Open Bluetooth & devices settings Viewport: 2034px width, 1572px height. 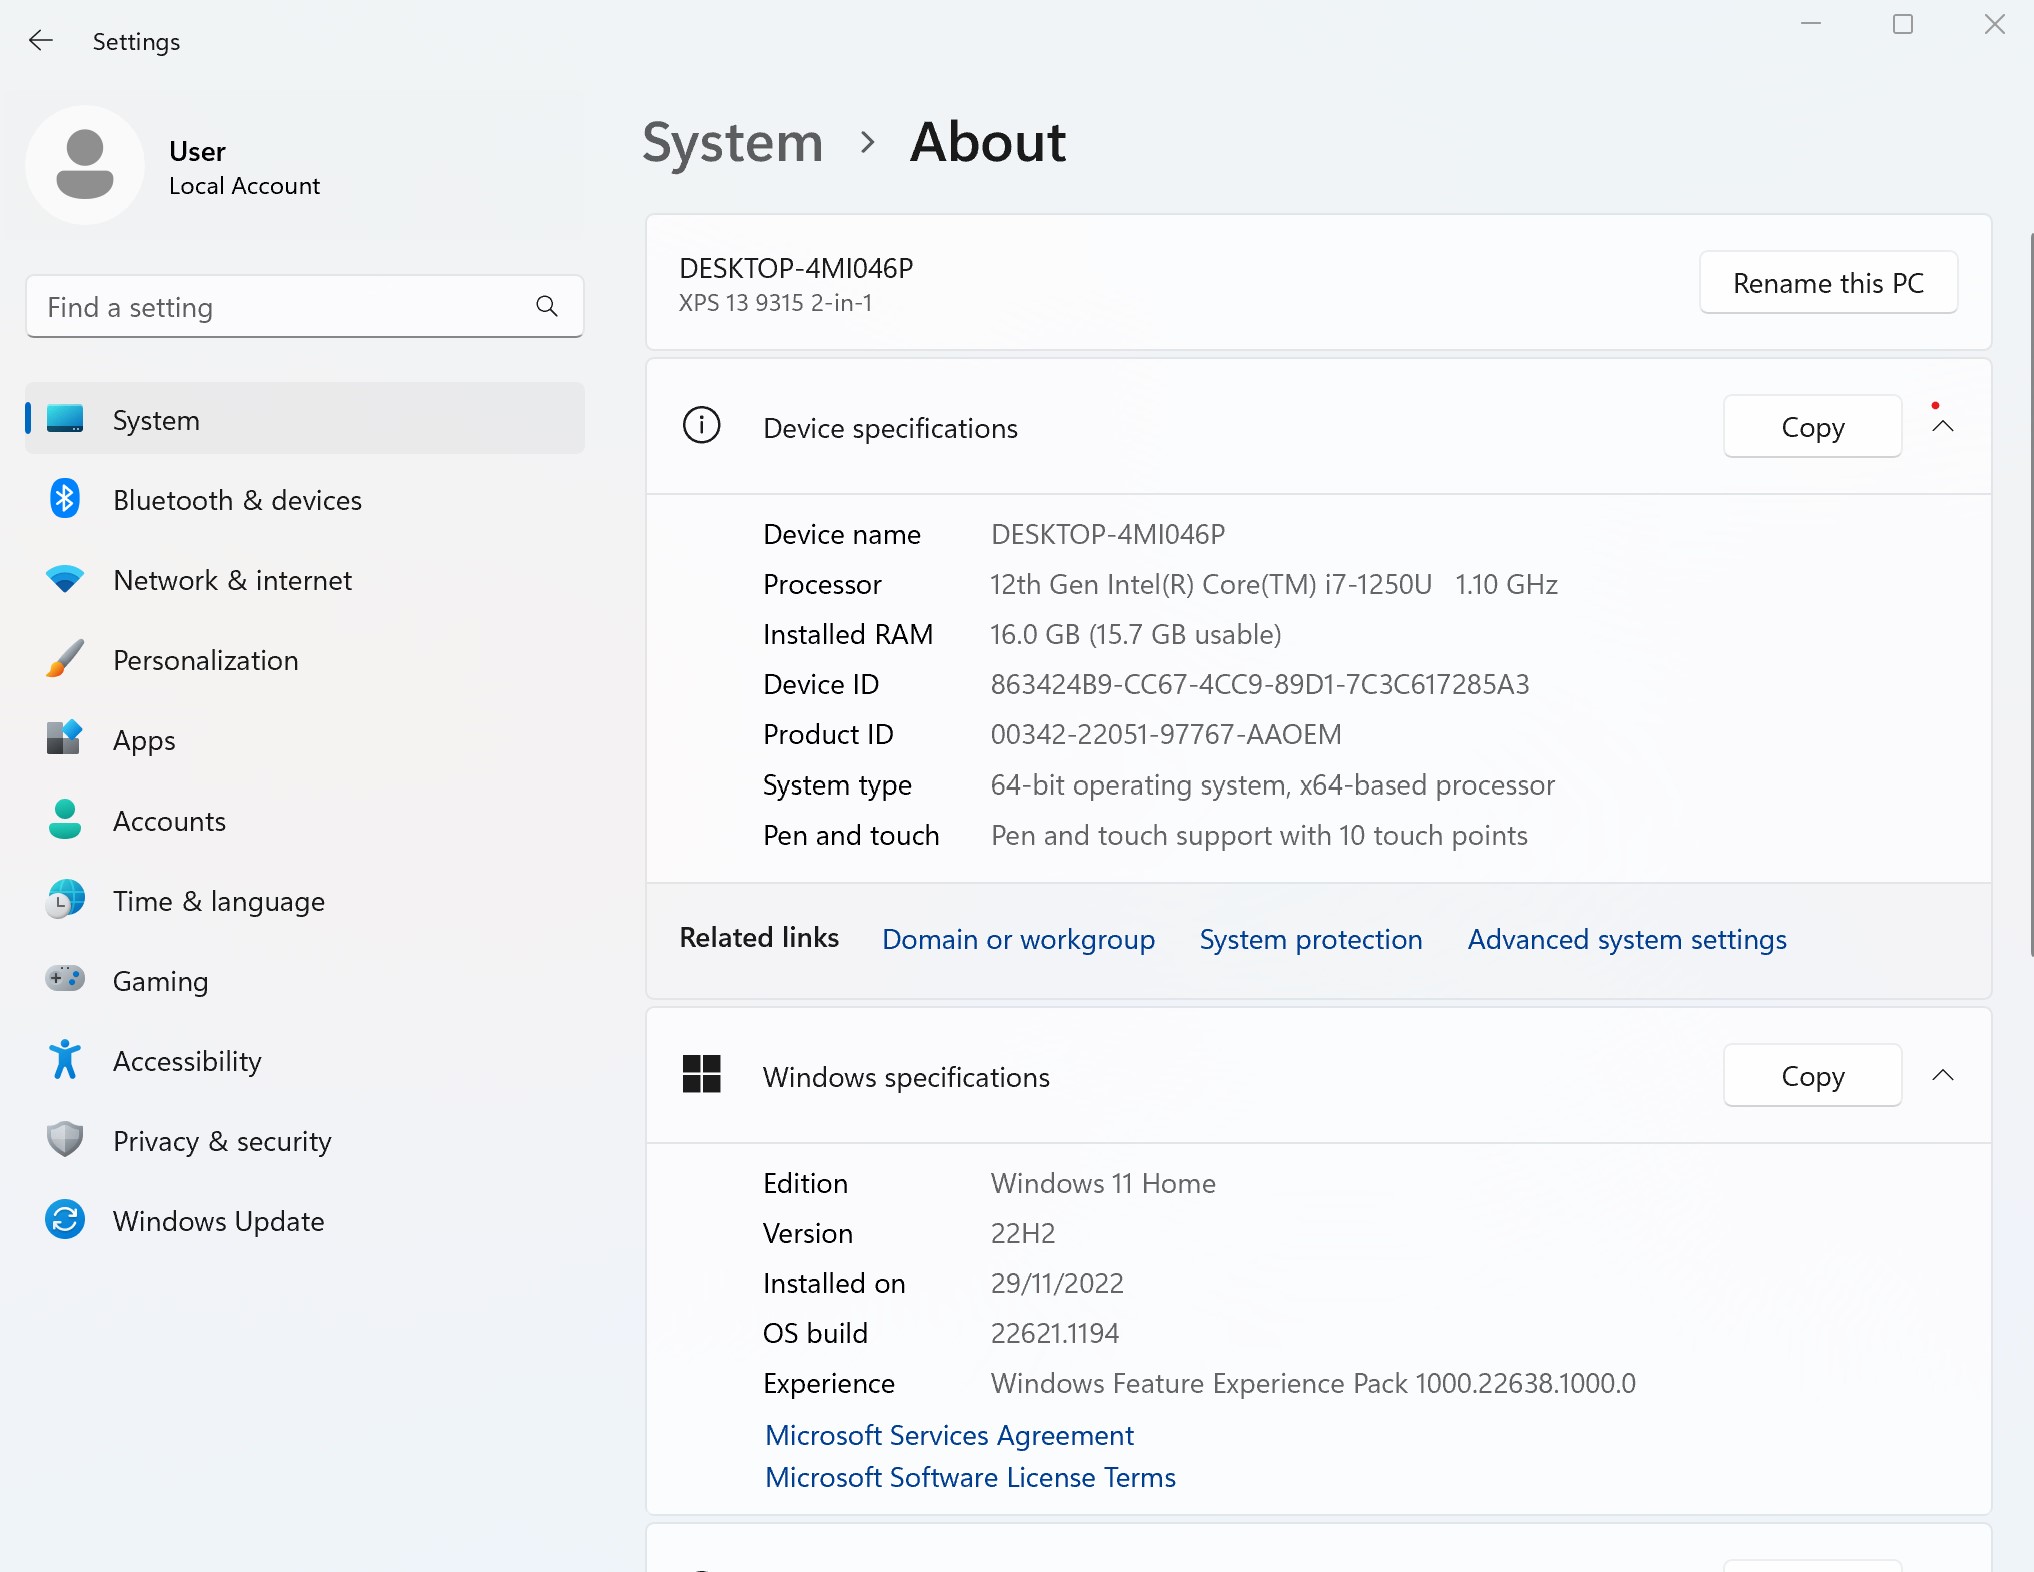point(305,499)
